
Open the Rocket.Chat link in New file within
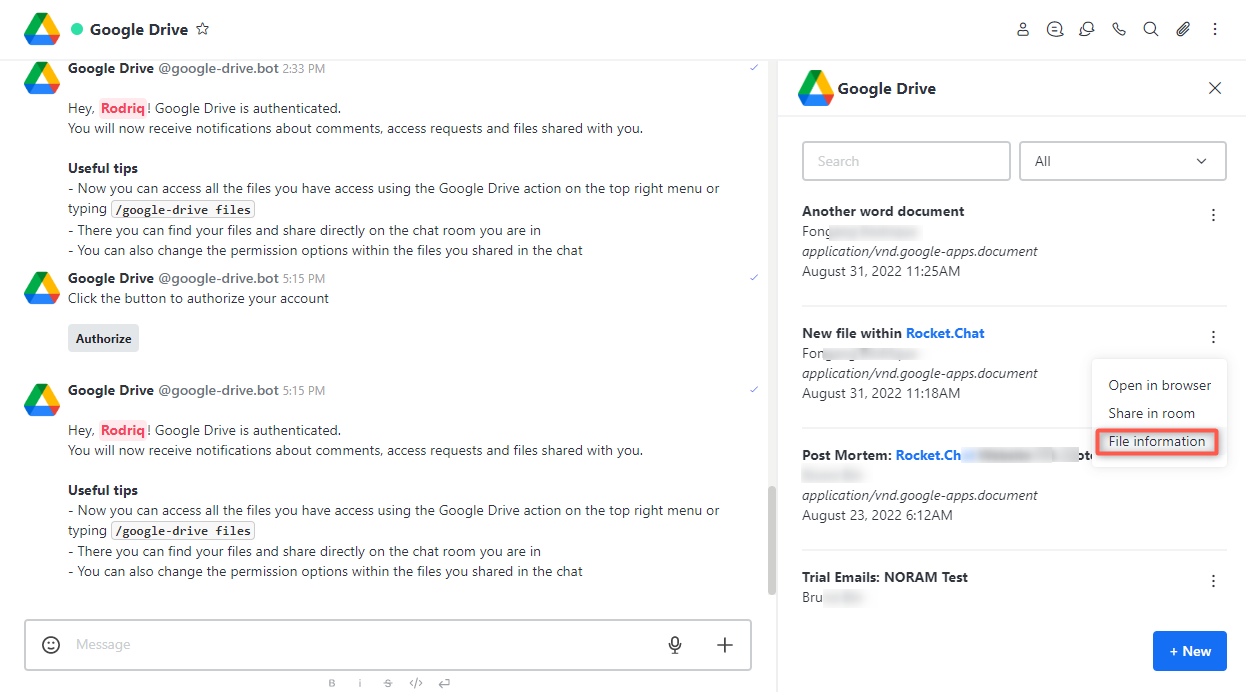click(x=945, y=333)
